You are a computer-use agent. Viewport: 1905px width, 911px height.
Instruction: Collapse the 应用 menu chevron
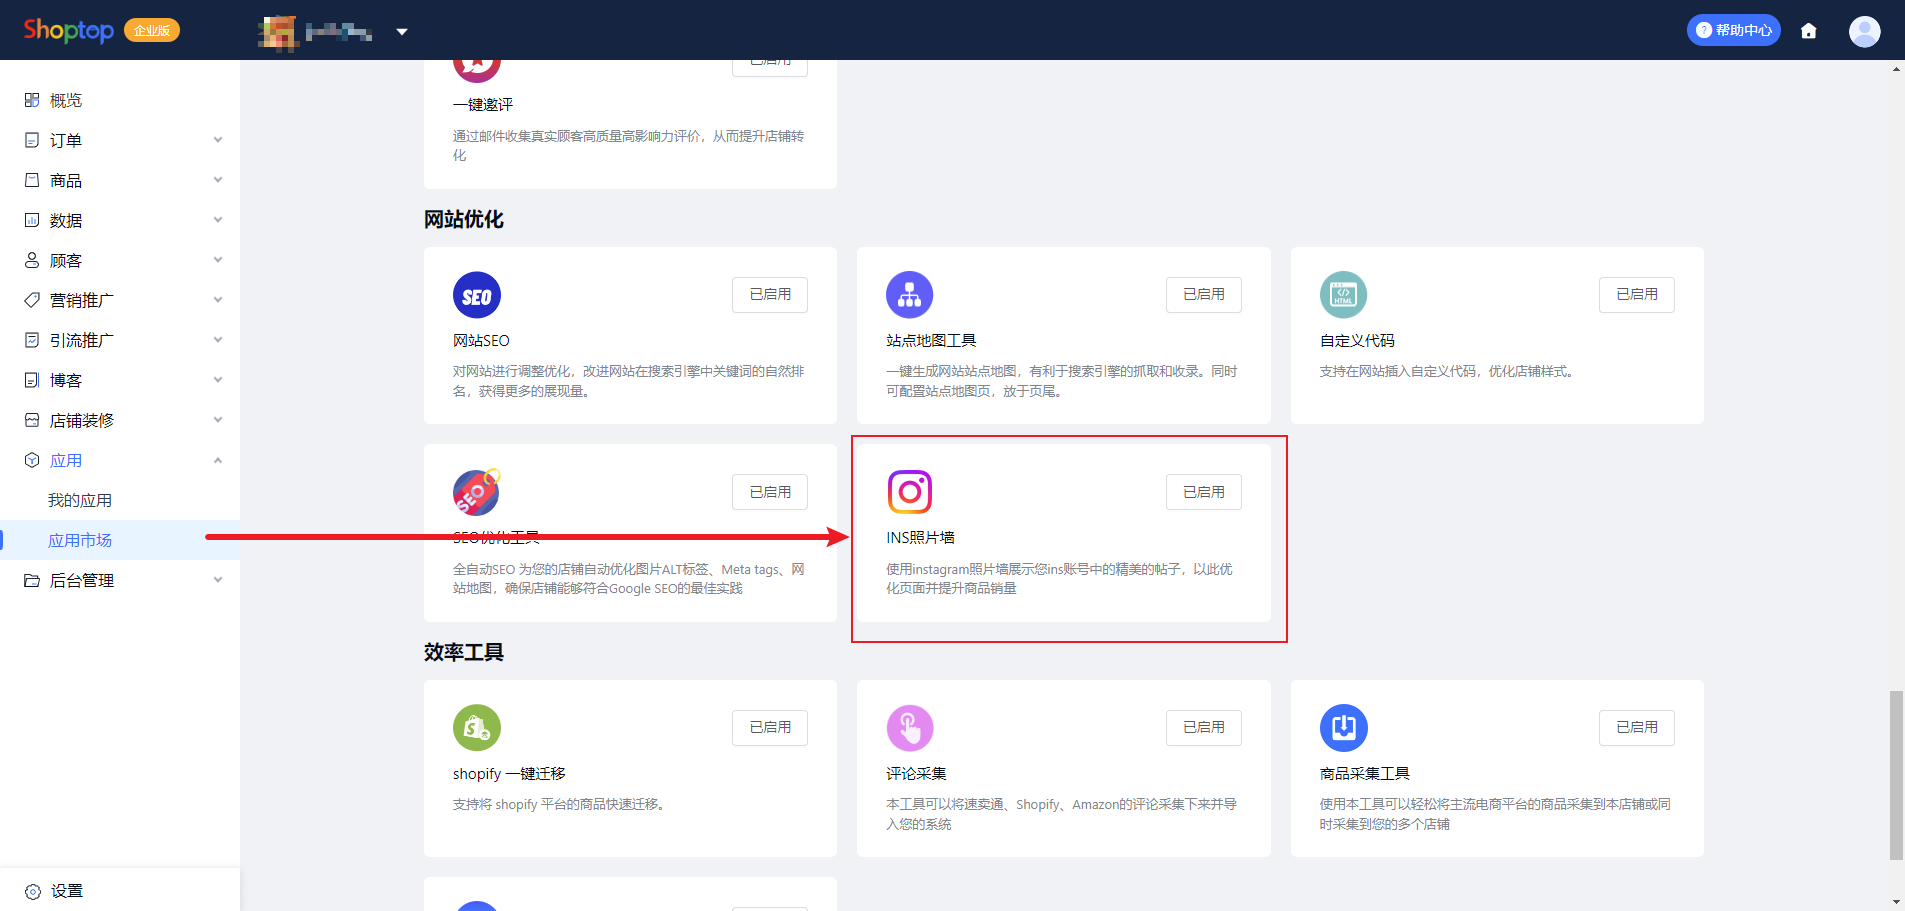pyautogui.click(x=218, y=460)
